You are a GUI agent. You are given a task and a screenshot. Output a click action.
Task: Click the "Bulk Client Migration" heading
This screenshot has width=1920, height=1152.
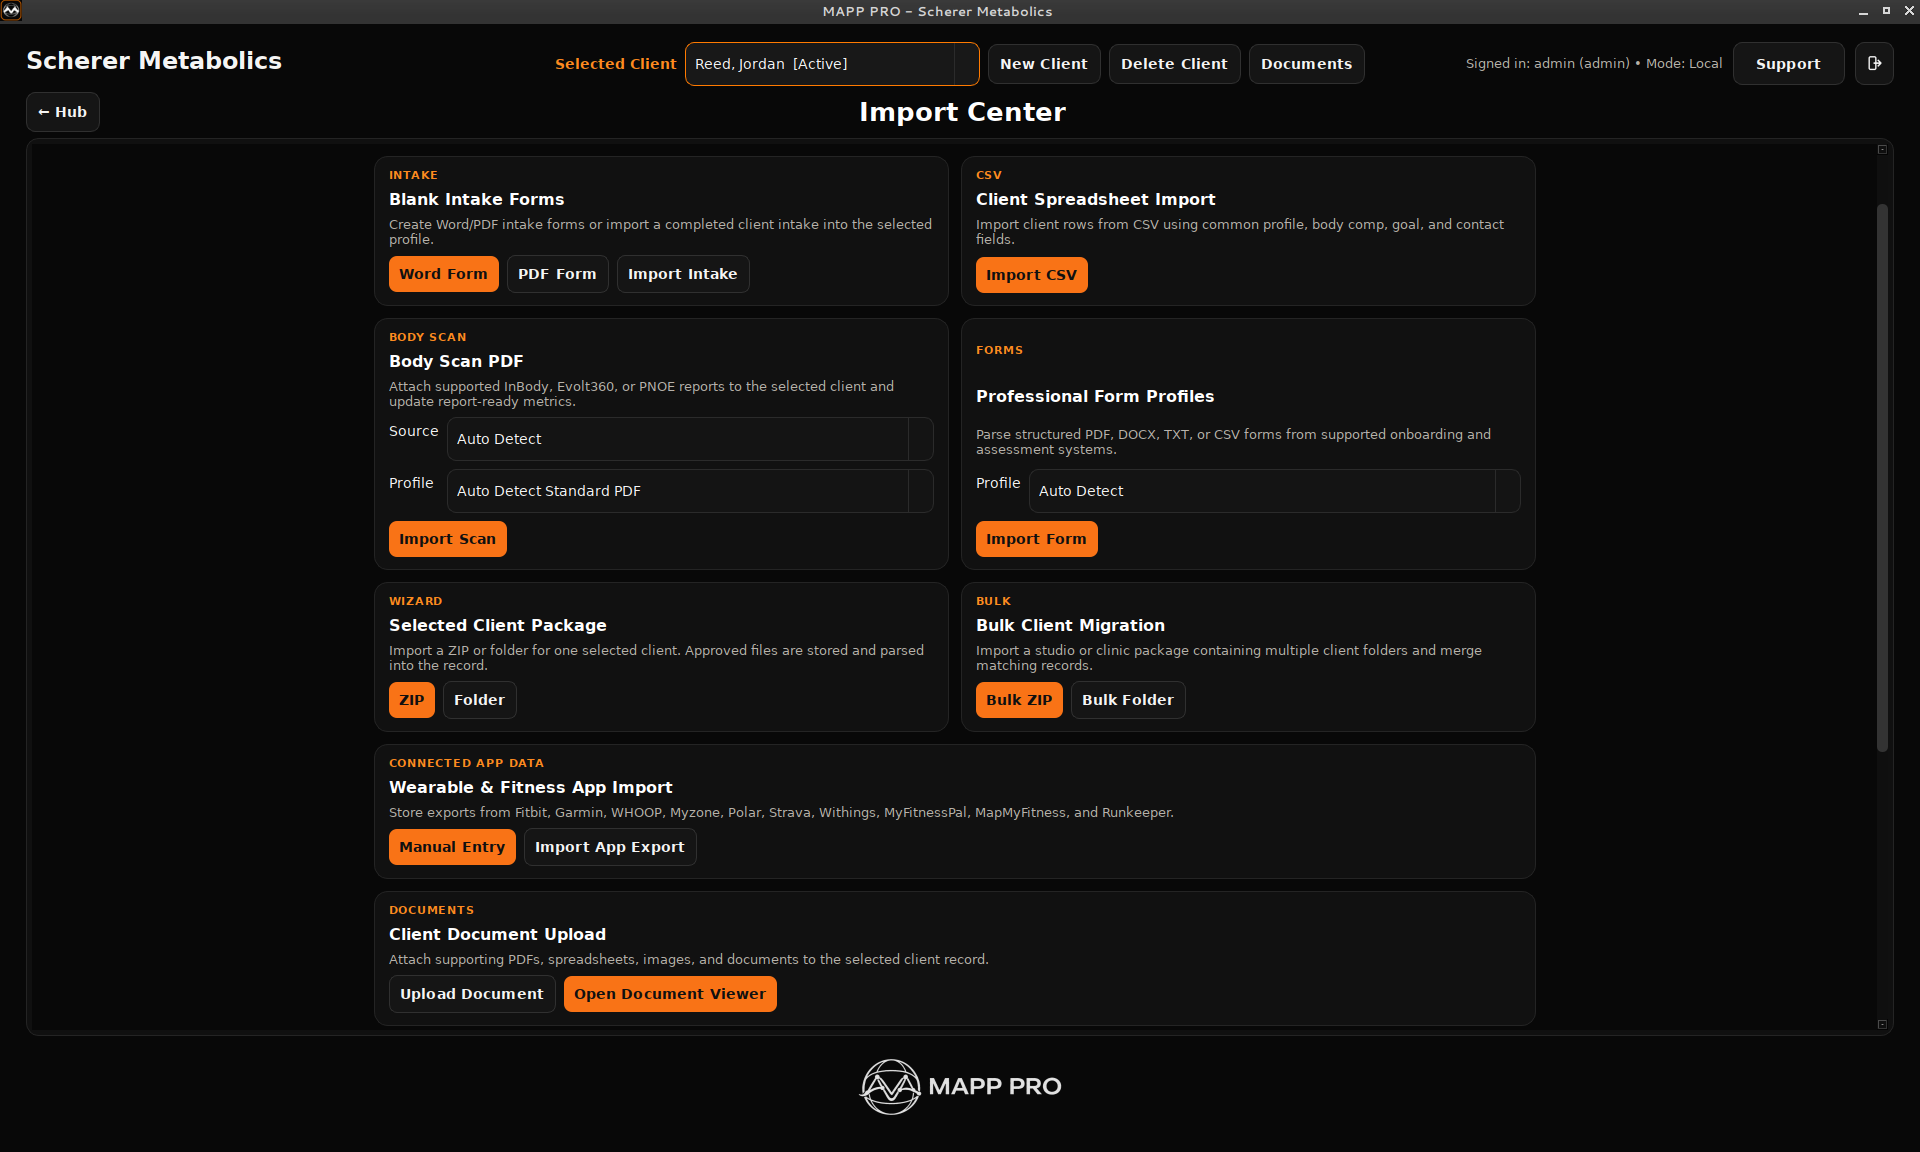tap(1071, 625)
